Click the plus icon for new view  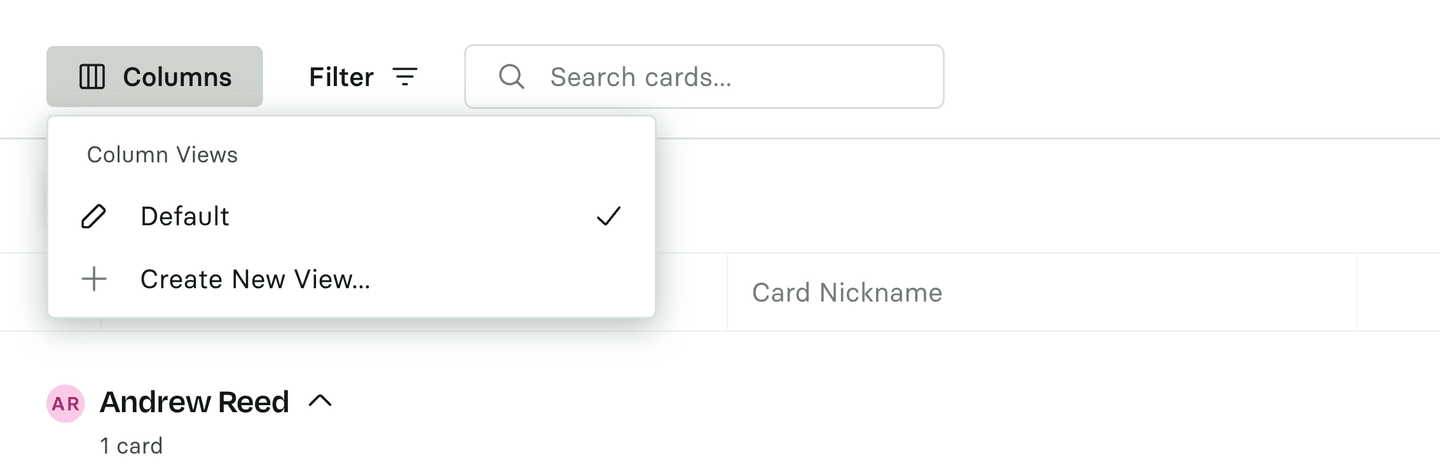tap(93, 279)
